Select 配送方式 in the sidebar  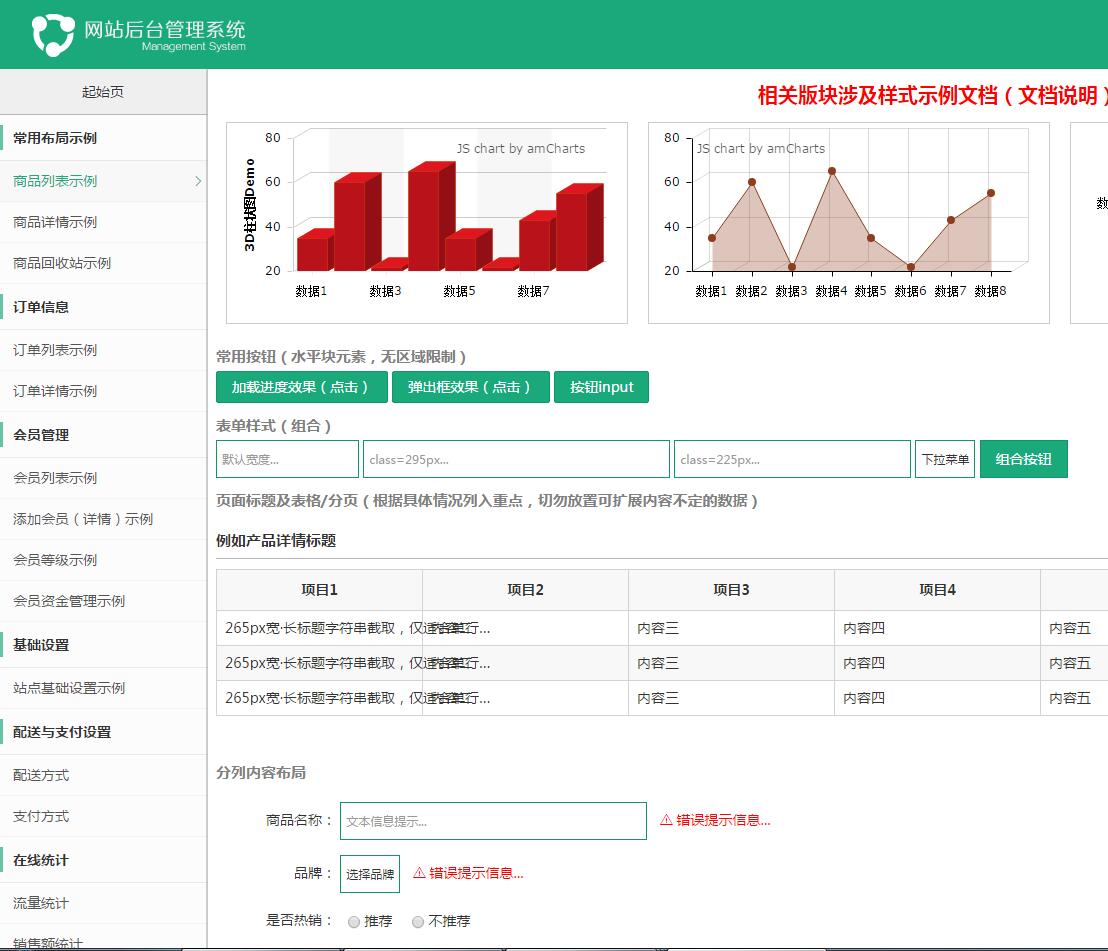click(x=103, y=774)
